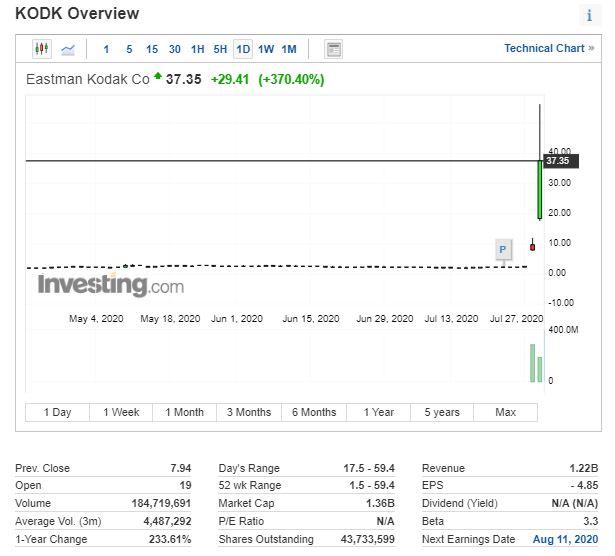Select the 1 minute interval
This screenshot has width=615, height=556.
pos(106,49)
